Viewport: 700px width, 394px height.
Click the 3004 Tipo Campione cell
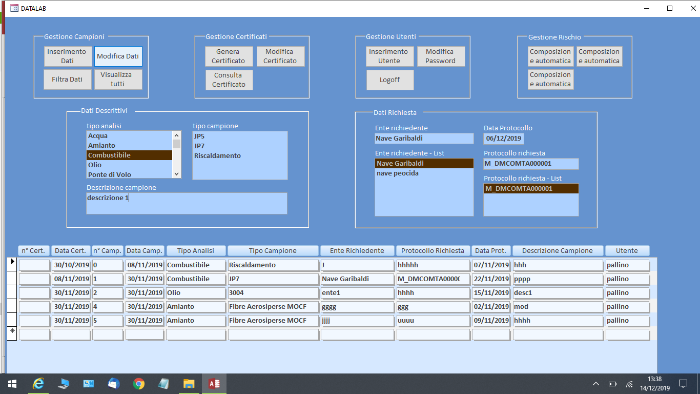click(273, 293)
